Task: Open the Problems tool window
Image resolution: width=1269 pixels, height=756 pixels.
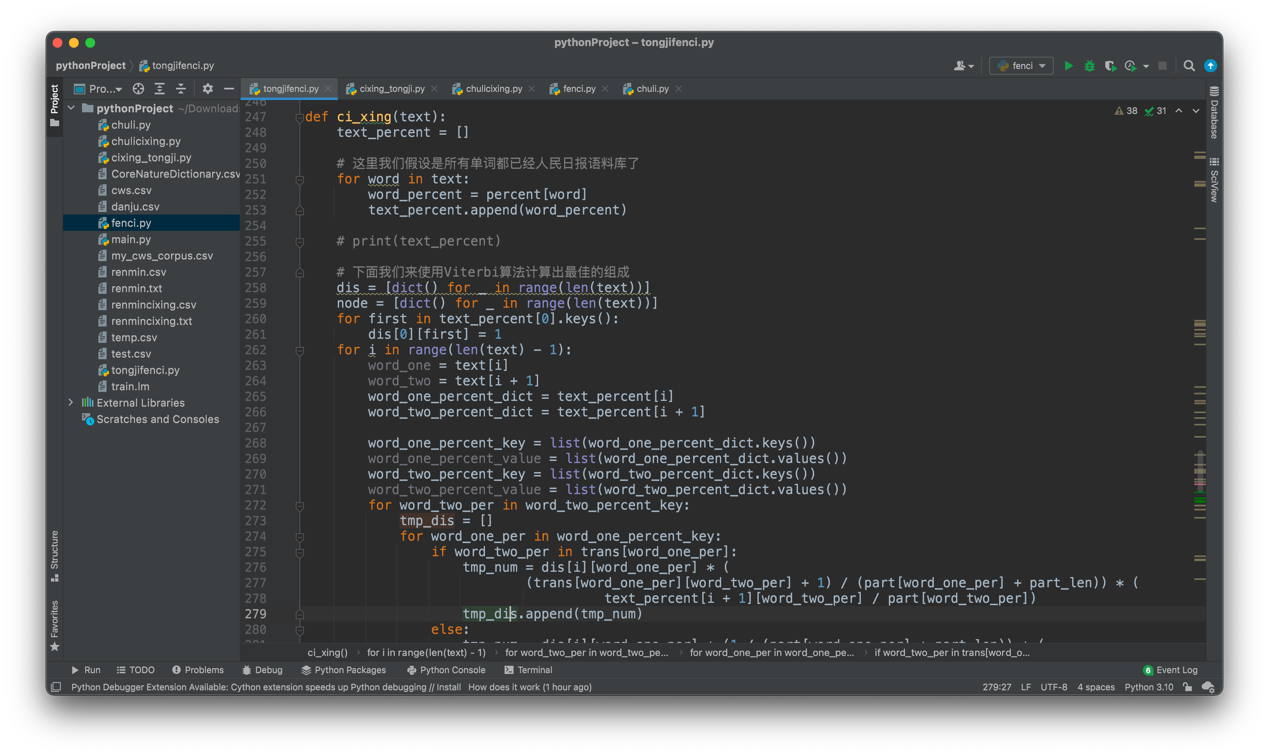Action: click(197, 670)
